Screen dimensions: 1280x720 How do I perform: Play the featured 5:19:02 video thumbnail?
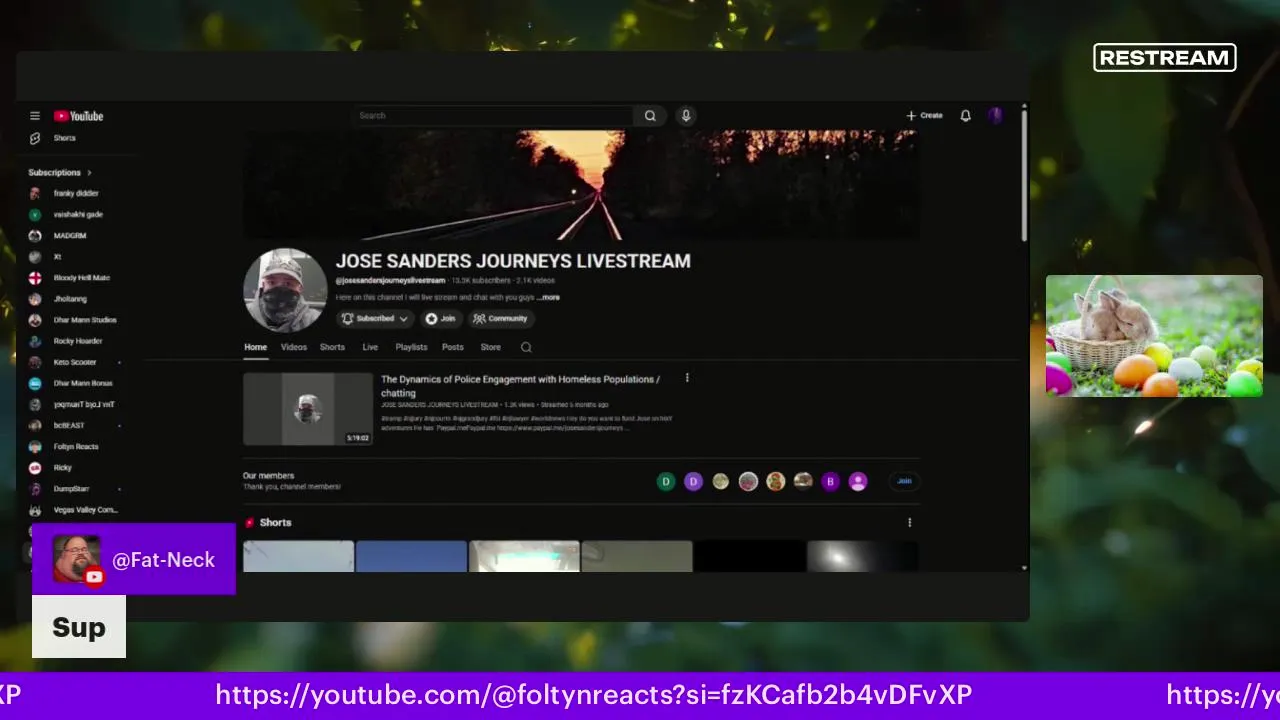(x=308, y=409)
